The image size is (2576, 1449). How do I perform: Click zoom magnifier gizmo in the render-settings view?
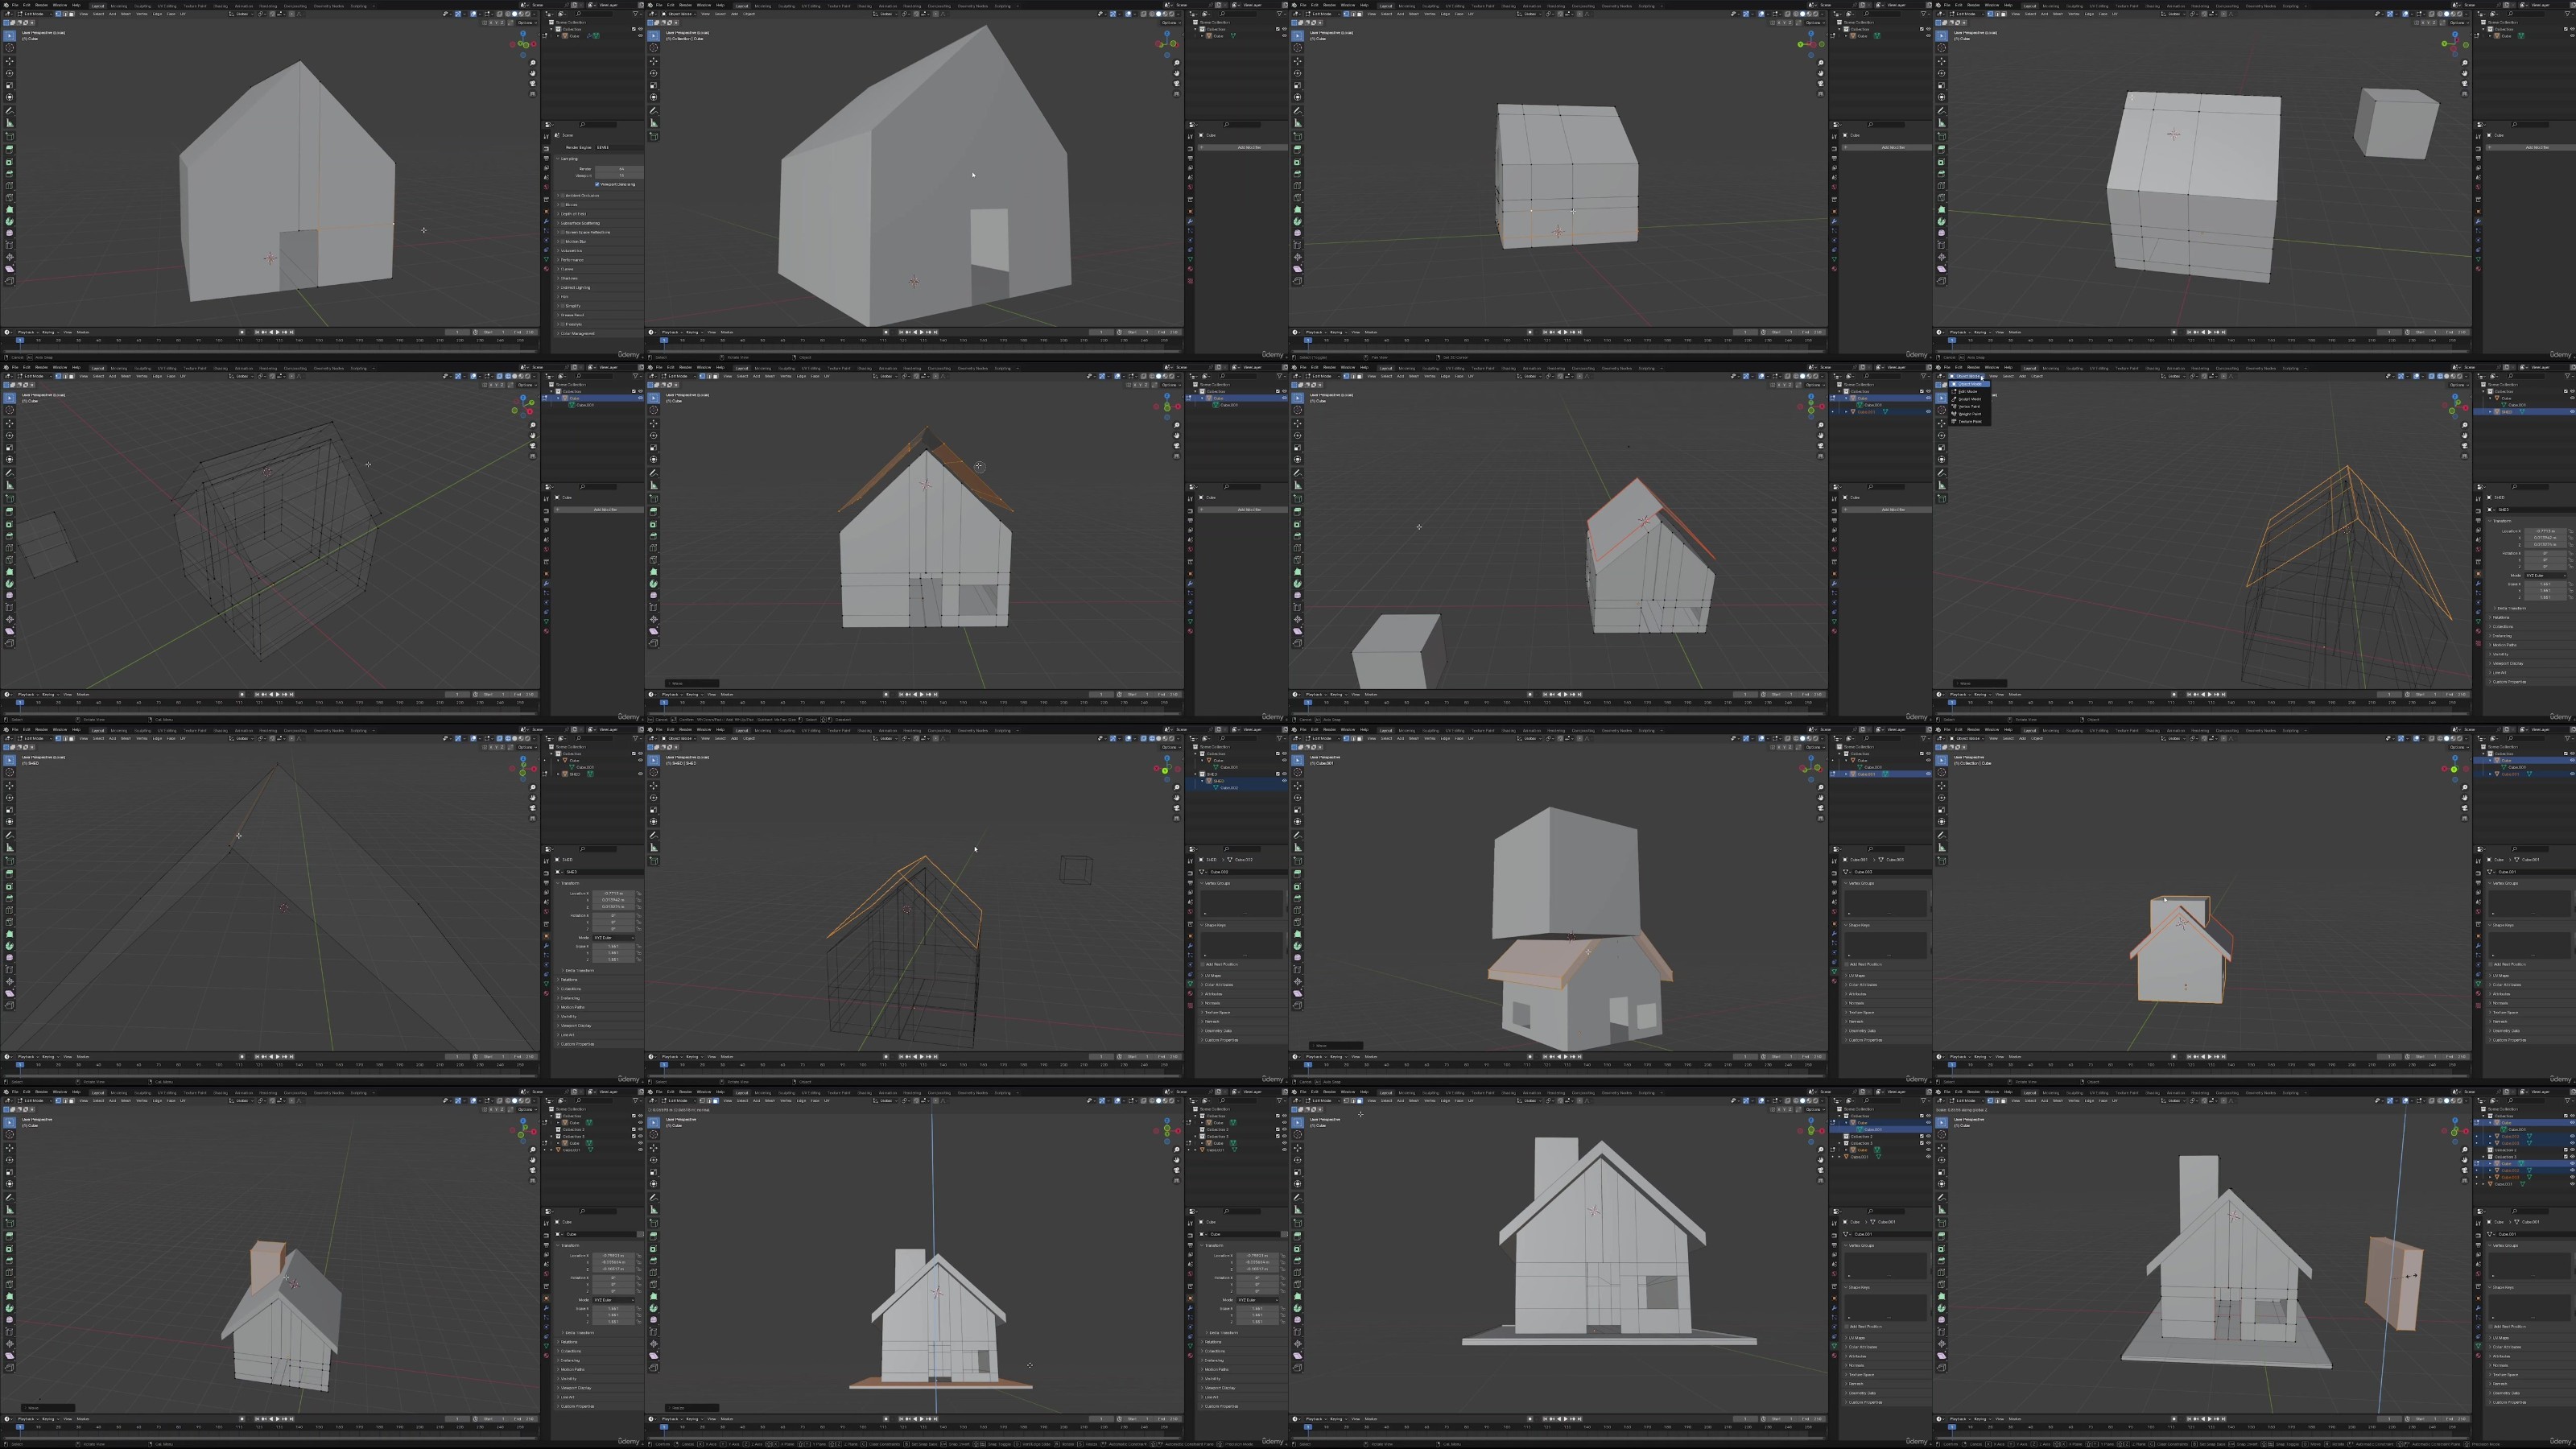point(533,63)
